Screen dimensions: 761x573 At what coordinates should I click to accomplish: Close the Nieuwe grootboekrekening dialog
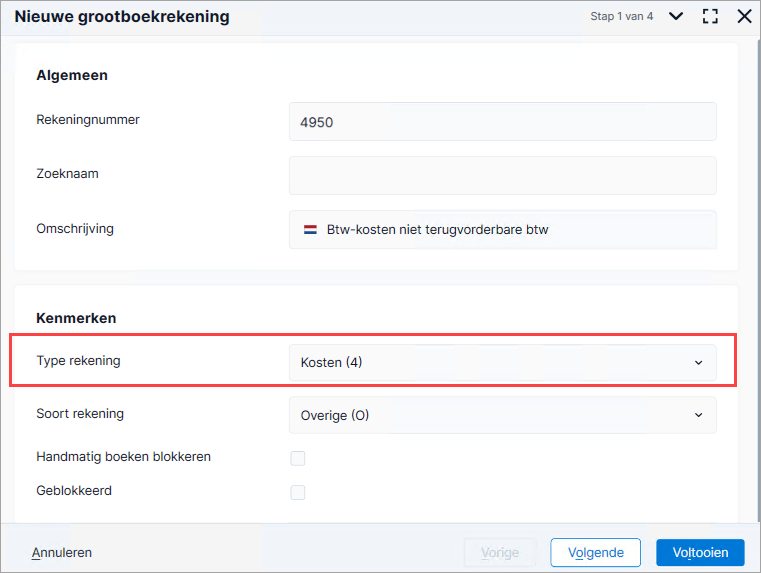(x=744, y=16)
